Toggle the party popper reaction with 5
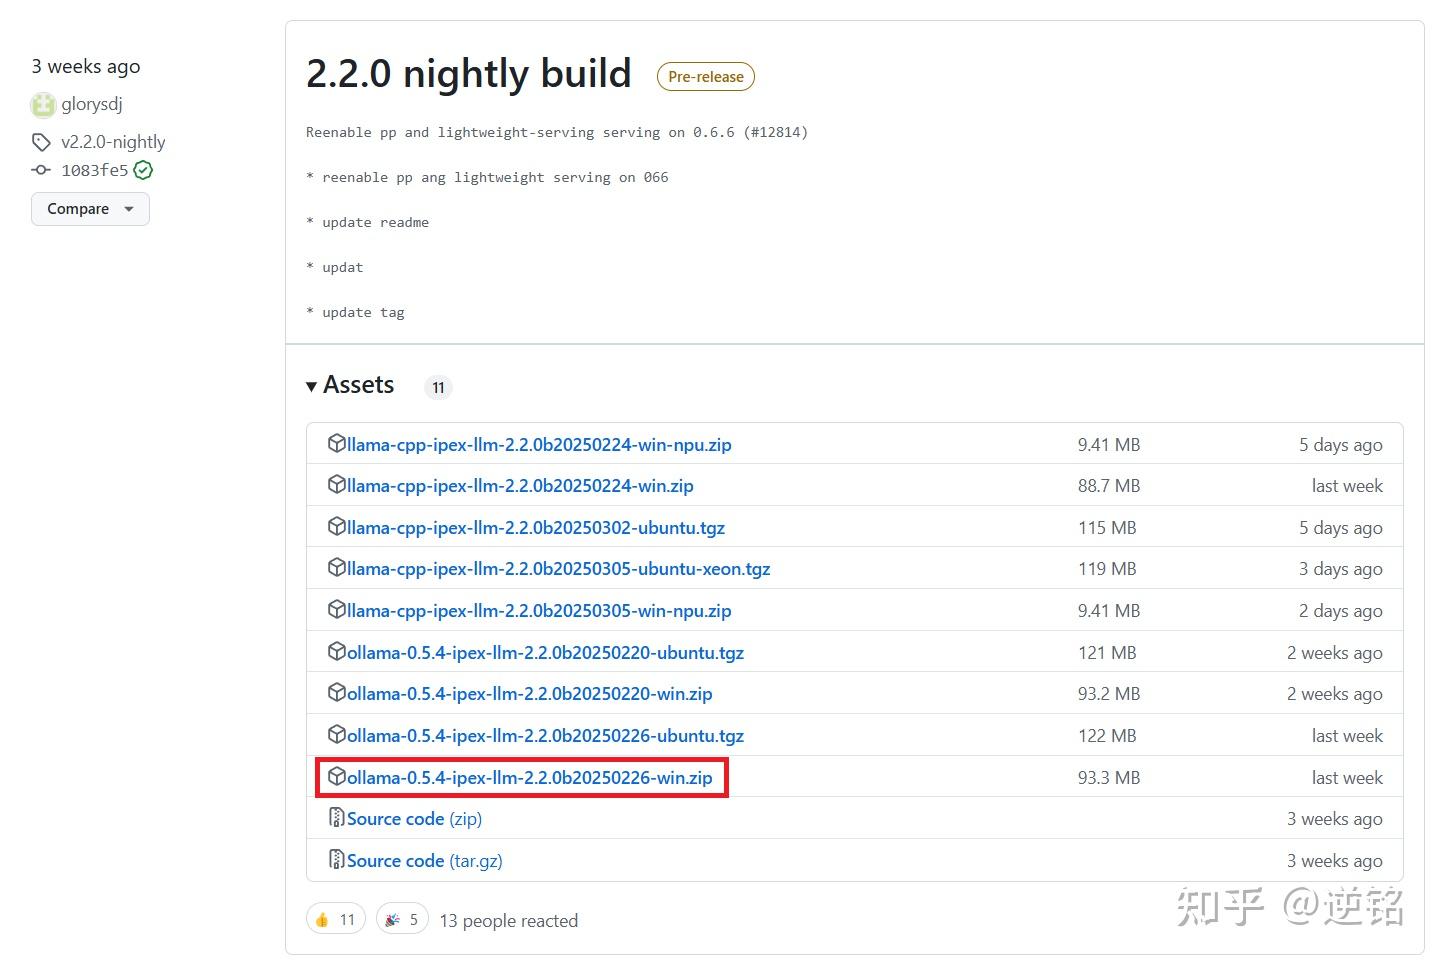The height and width of the screenshot is (965, 1441). pyautogui.click(x=402, y=919)
